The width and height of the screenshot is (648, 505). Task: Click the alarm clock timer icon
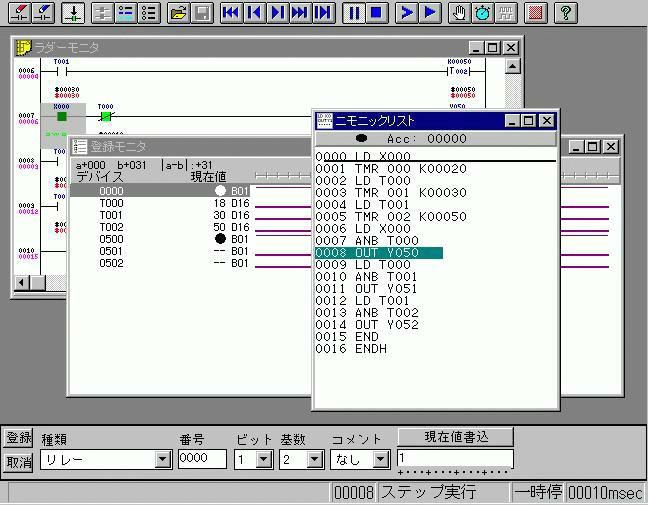click(x=482, y=13)
